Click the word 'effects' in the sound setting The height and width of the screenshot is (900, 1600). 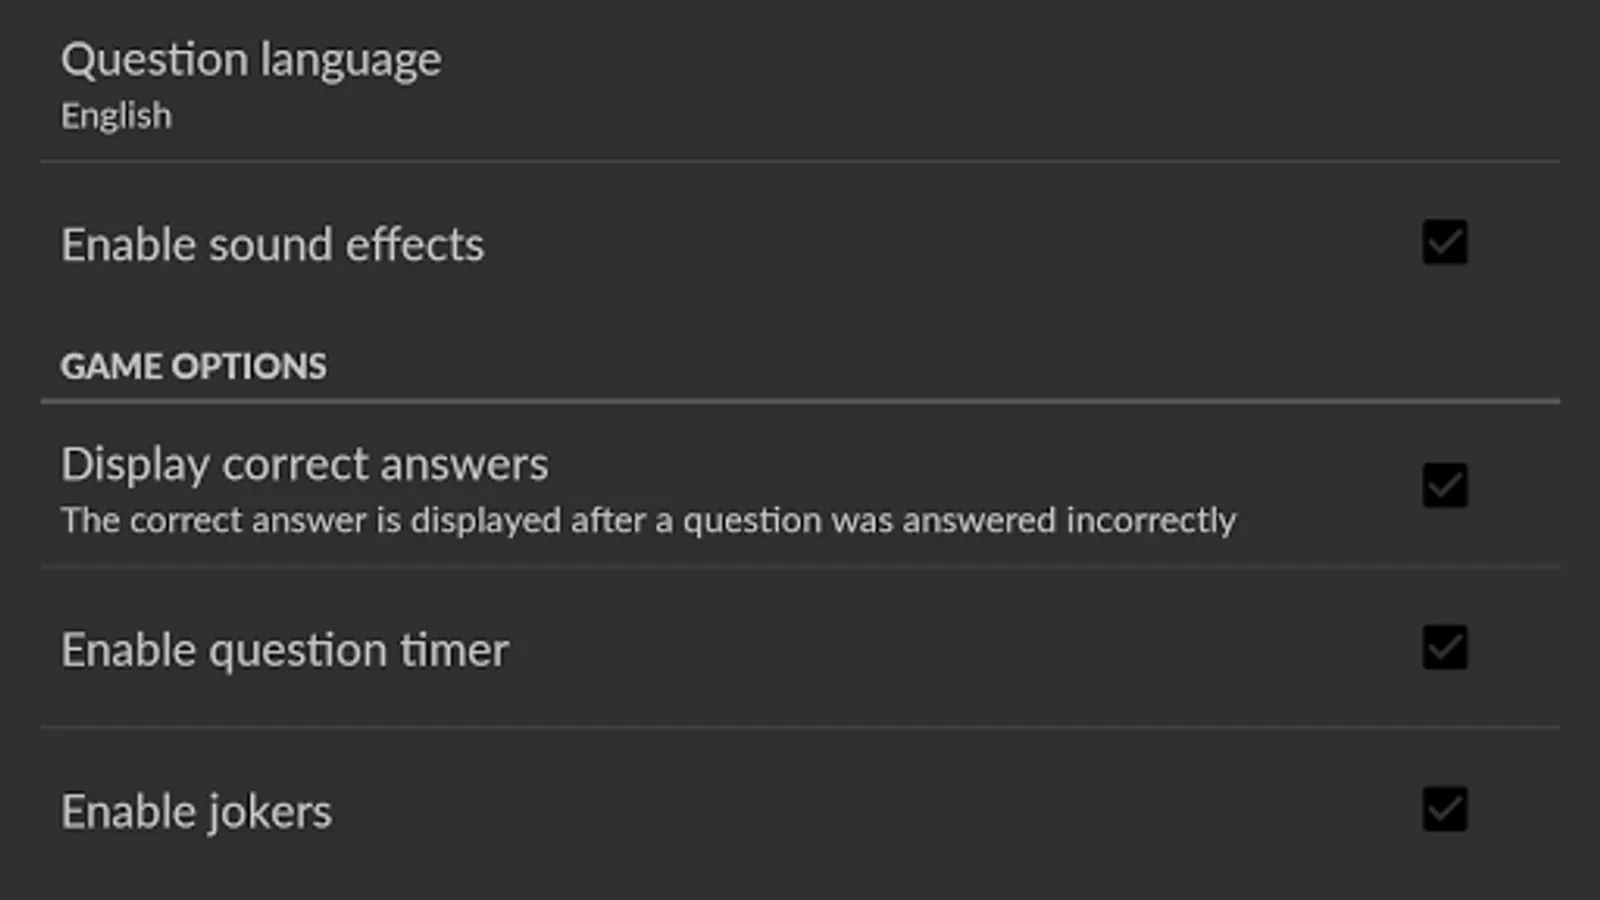pyautogui.click(x=414, y=245)
